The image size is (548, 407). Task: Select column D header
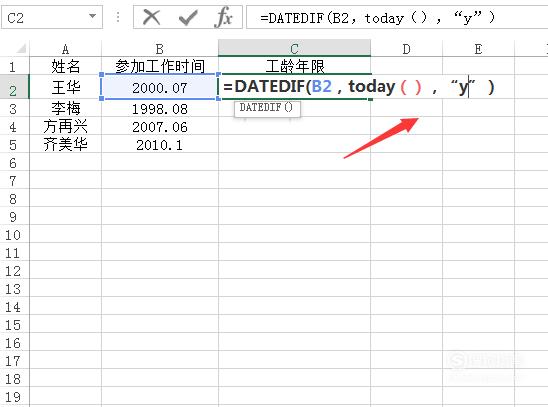406,49
